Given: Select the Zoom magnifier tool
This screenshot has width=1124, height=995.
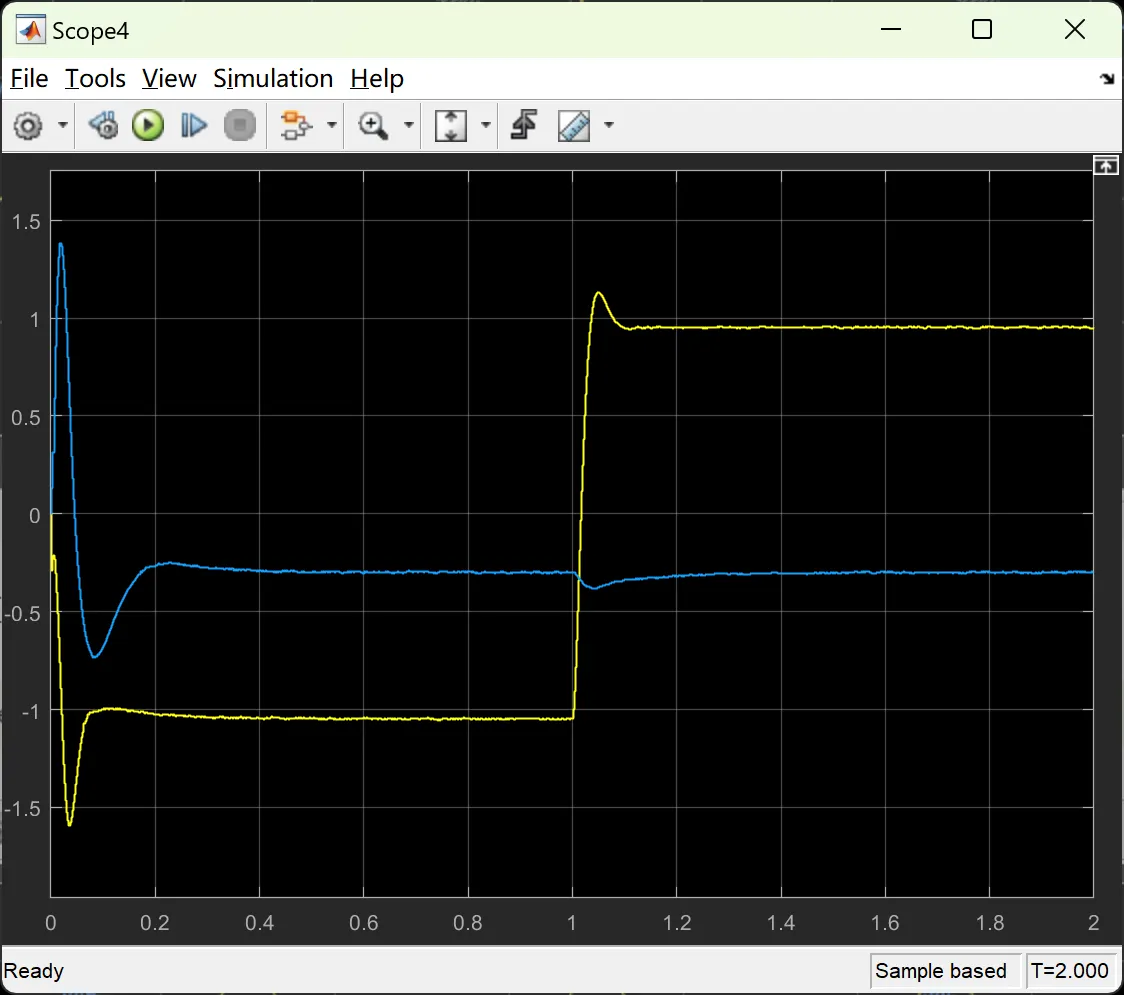Looking at the screenshot, I should tap(373, 125).
